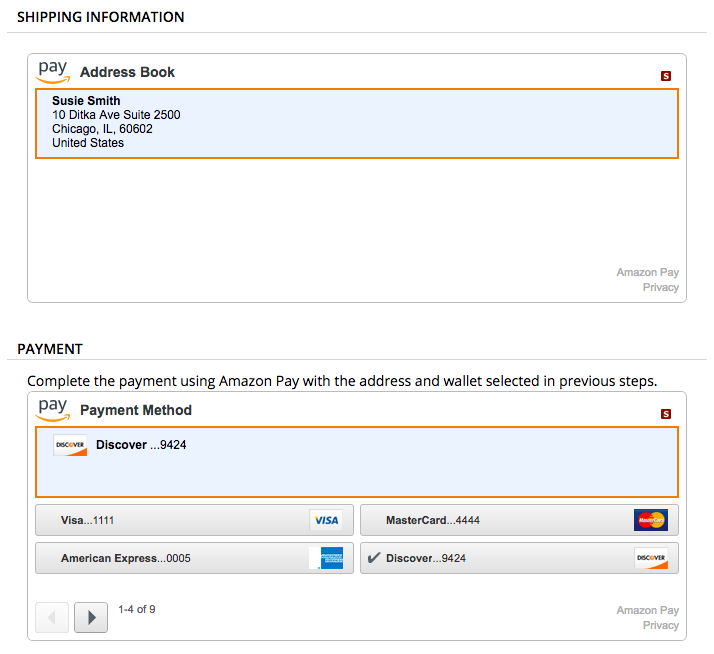This screenshot has width=714, height=654.
Task: Click the 'Payment Method' heading
Action: [136, 410]
